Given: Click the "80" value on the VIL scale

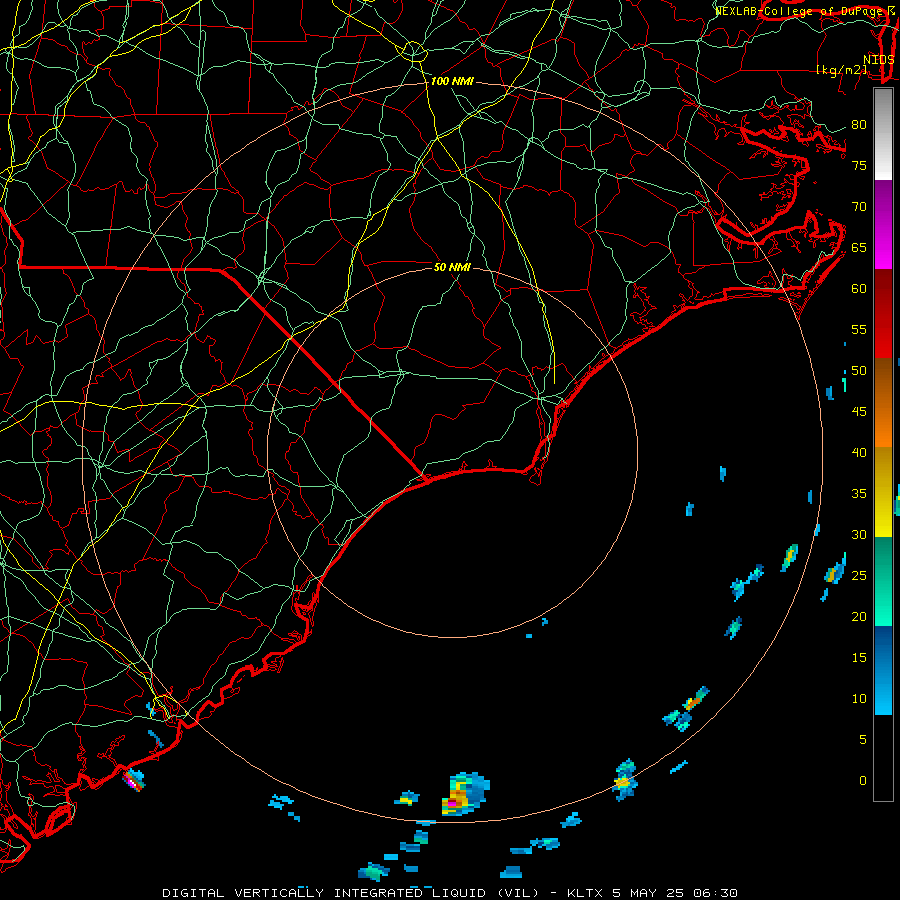Looking at the screenshot, I should (859, 125).
